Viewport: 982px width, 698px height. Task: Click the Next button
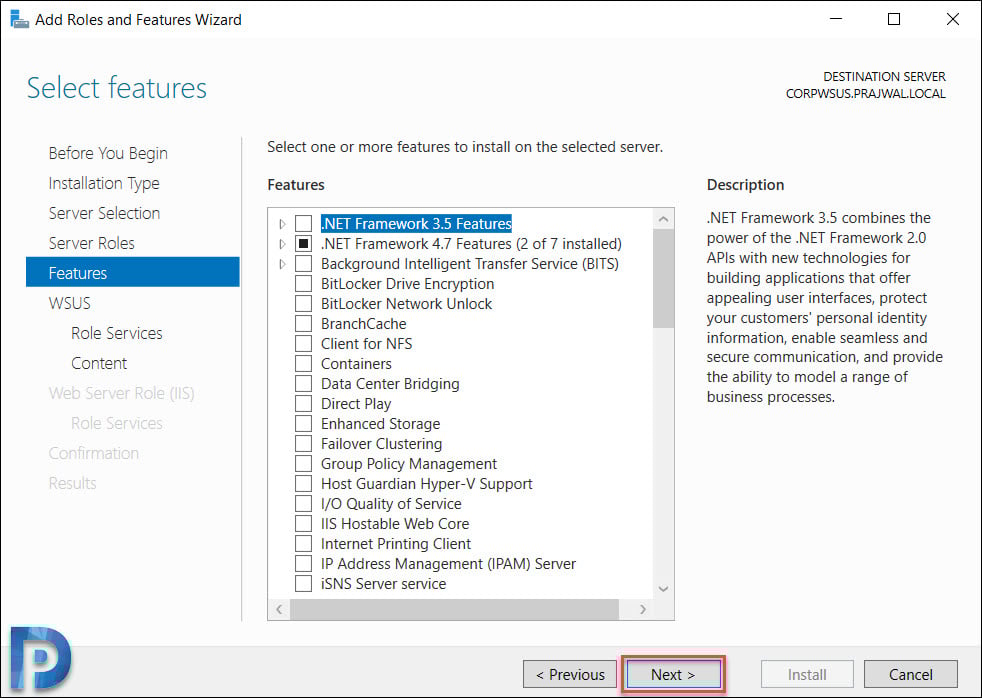(x=673, y=674)
